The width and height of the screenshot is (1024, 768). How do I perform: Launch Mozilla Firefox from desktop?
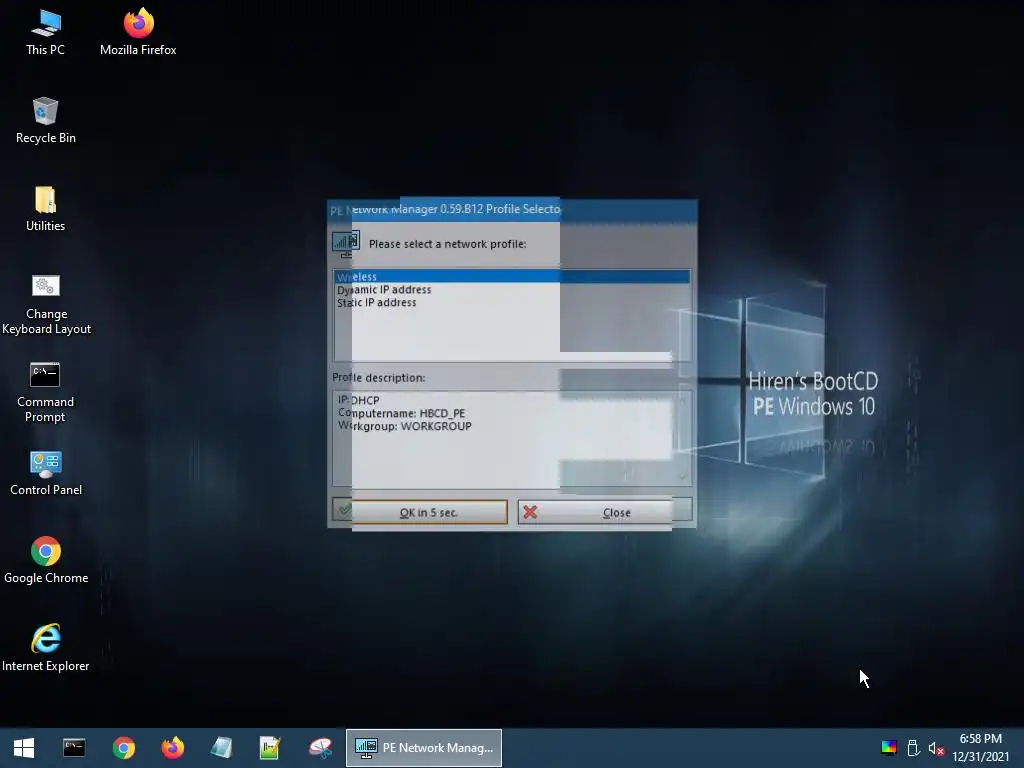coord(138,32)
